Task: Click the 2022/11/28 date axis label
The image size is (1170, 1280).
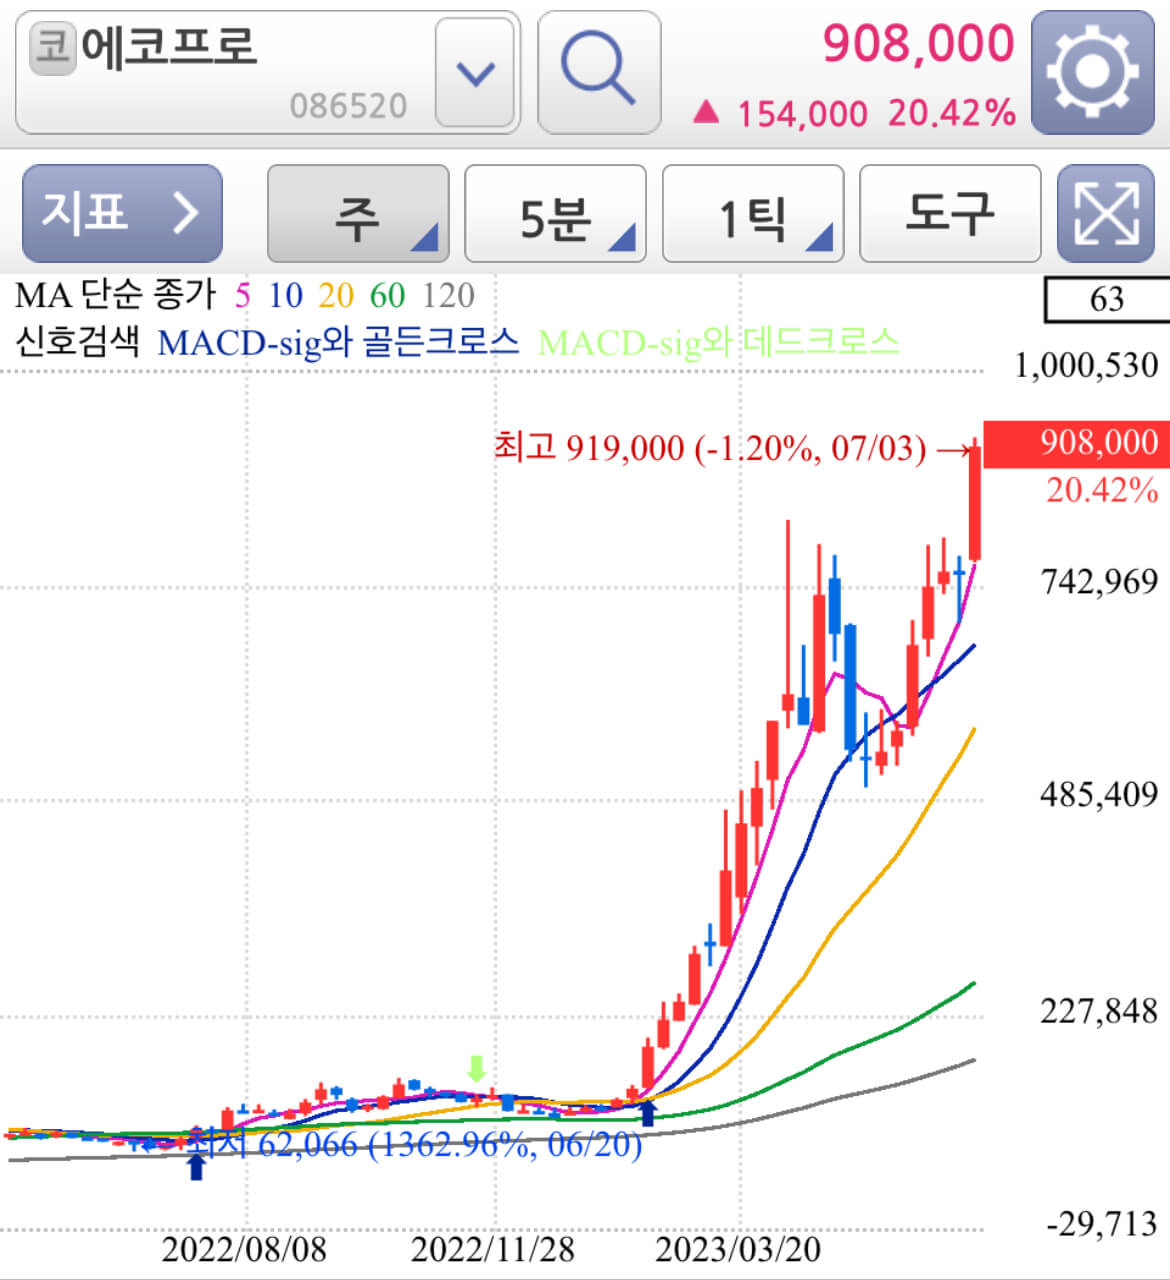Action: (x=493, y=1249)
